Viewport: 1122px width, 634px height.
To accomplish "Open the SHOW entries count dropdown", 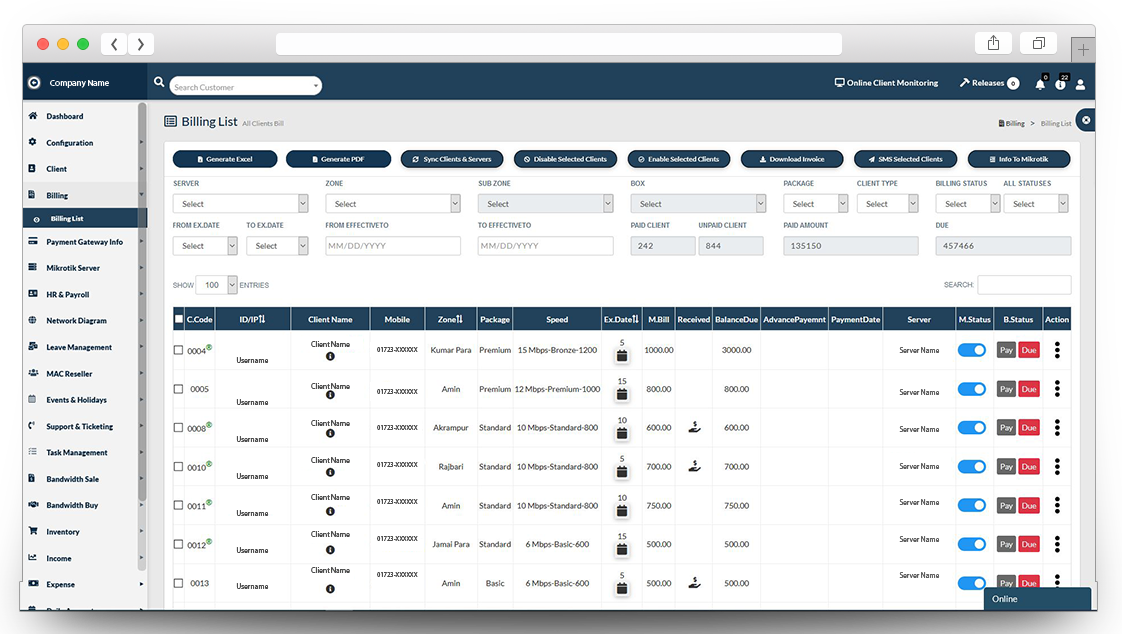I will [x=216, y=285].
